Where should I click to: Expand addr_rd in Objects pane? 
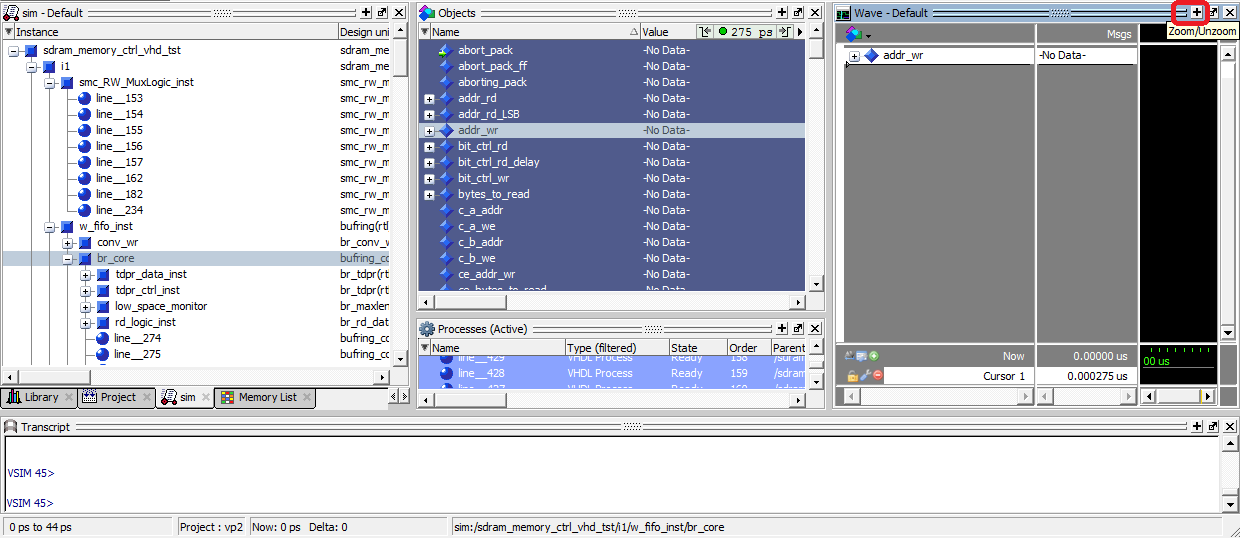[429, 99]
